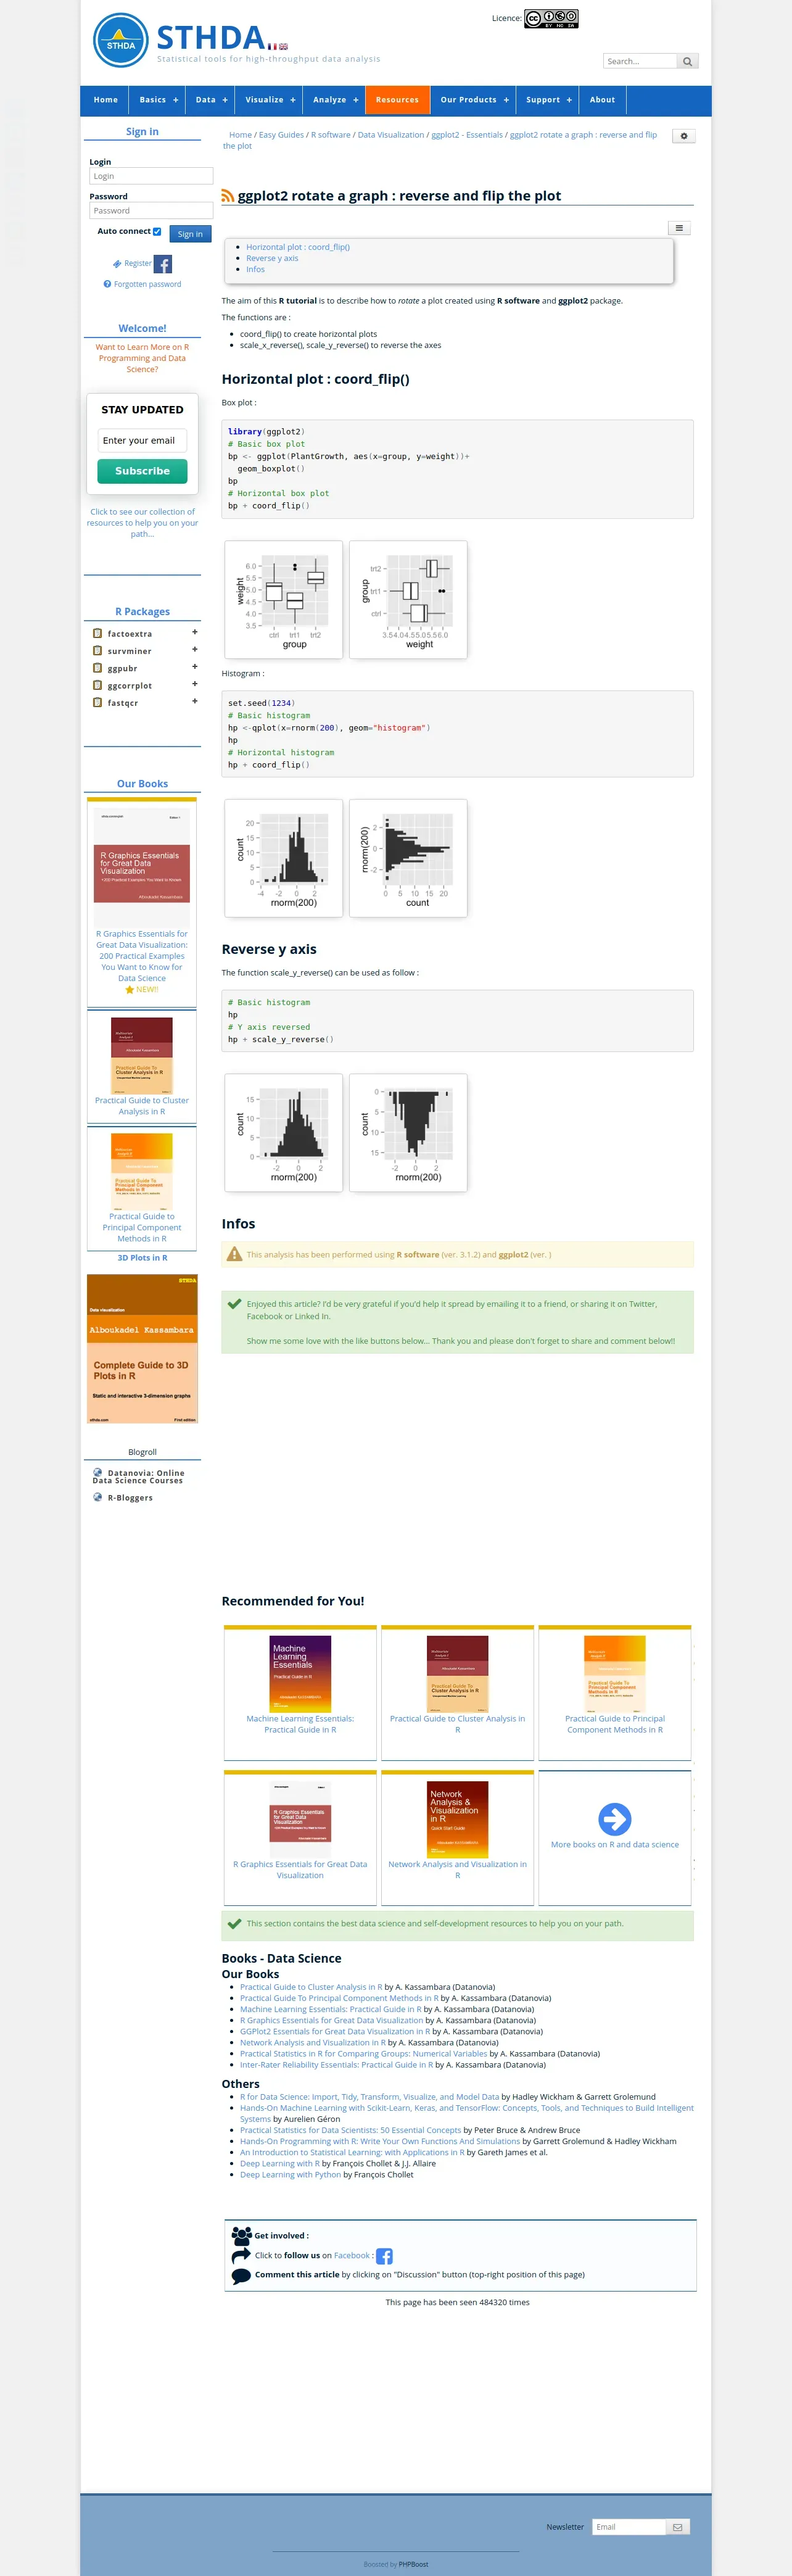Open Network Analysis and Visualization book cover
Viewport: 792px width, 2576px height.
tap(458, 1819)
